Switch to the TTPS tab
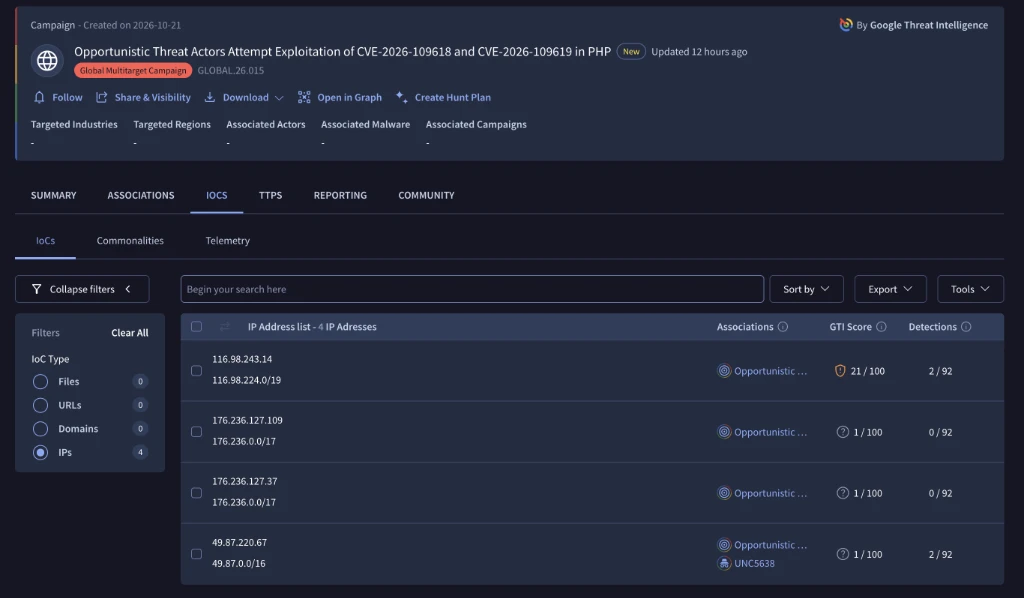This screenshot has width=1024, height=598. pyautogui.click(x=270, y=195)
